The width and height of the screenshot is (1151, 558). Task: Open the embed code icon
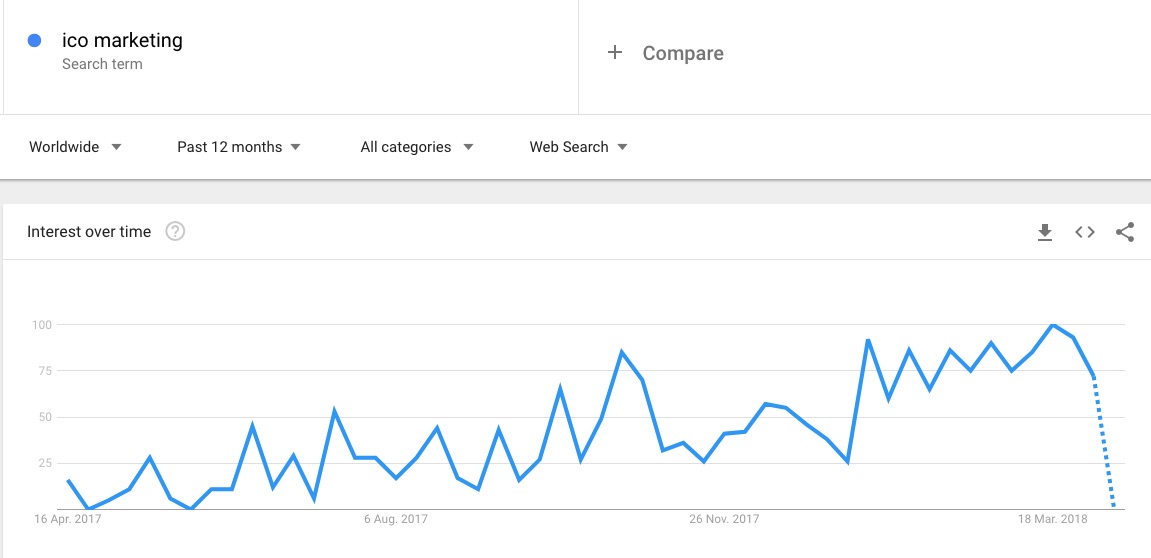tap(1085, 232)
